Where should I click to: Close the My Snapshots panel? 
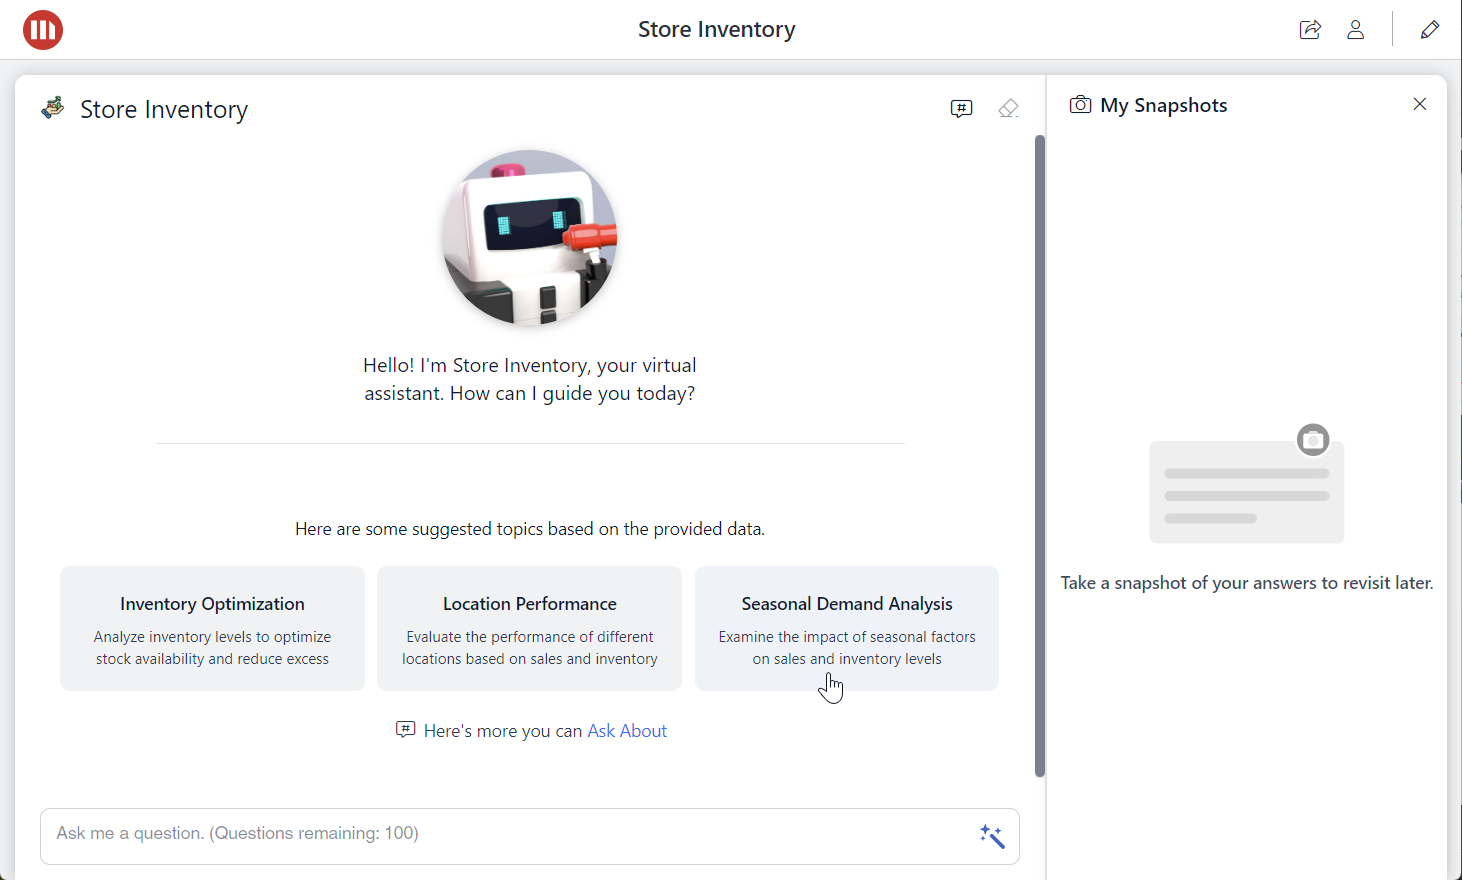(1419, 104)
